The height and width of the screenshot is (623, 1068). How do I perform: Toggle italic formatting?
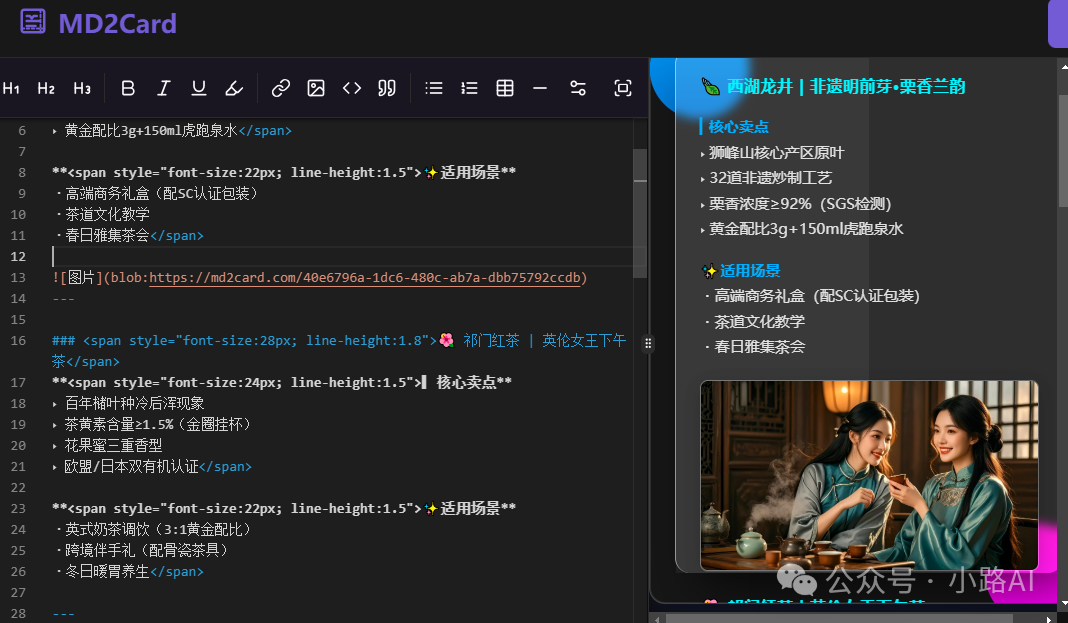point(163,88)
